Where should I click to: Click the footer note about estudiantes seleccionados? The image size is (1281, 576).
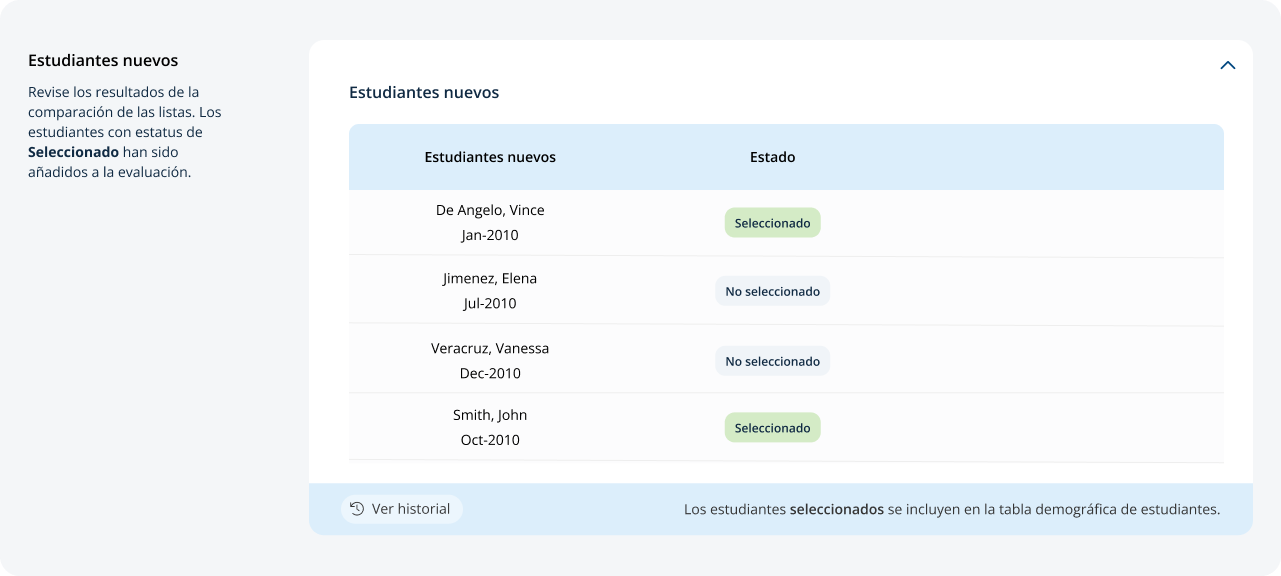[952, 509]
